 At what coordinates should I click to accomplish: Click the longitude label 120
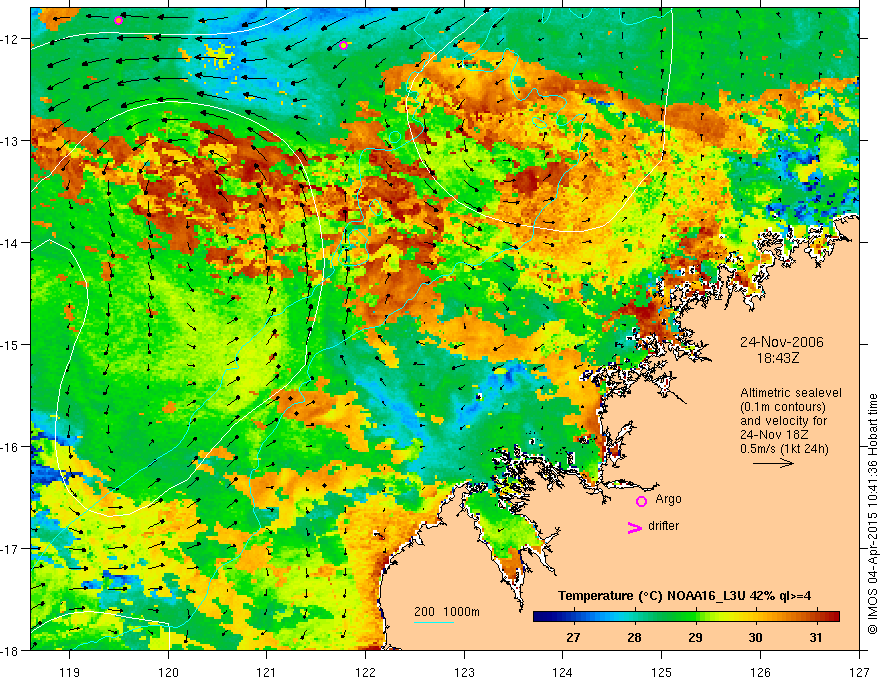(168, 672)
